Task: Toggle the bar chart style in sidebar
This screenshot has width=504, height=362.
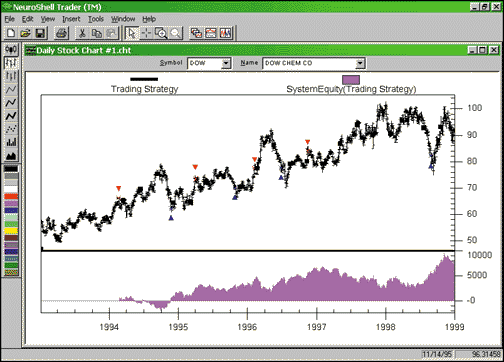Action: pyautogui.click(x=11, y=63)
